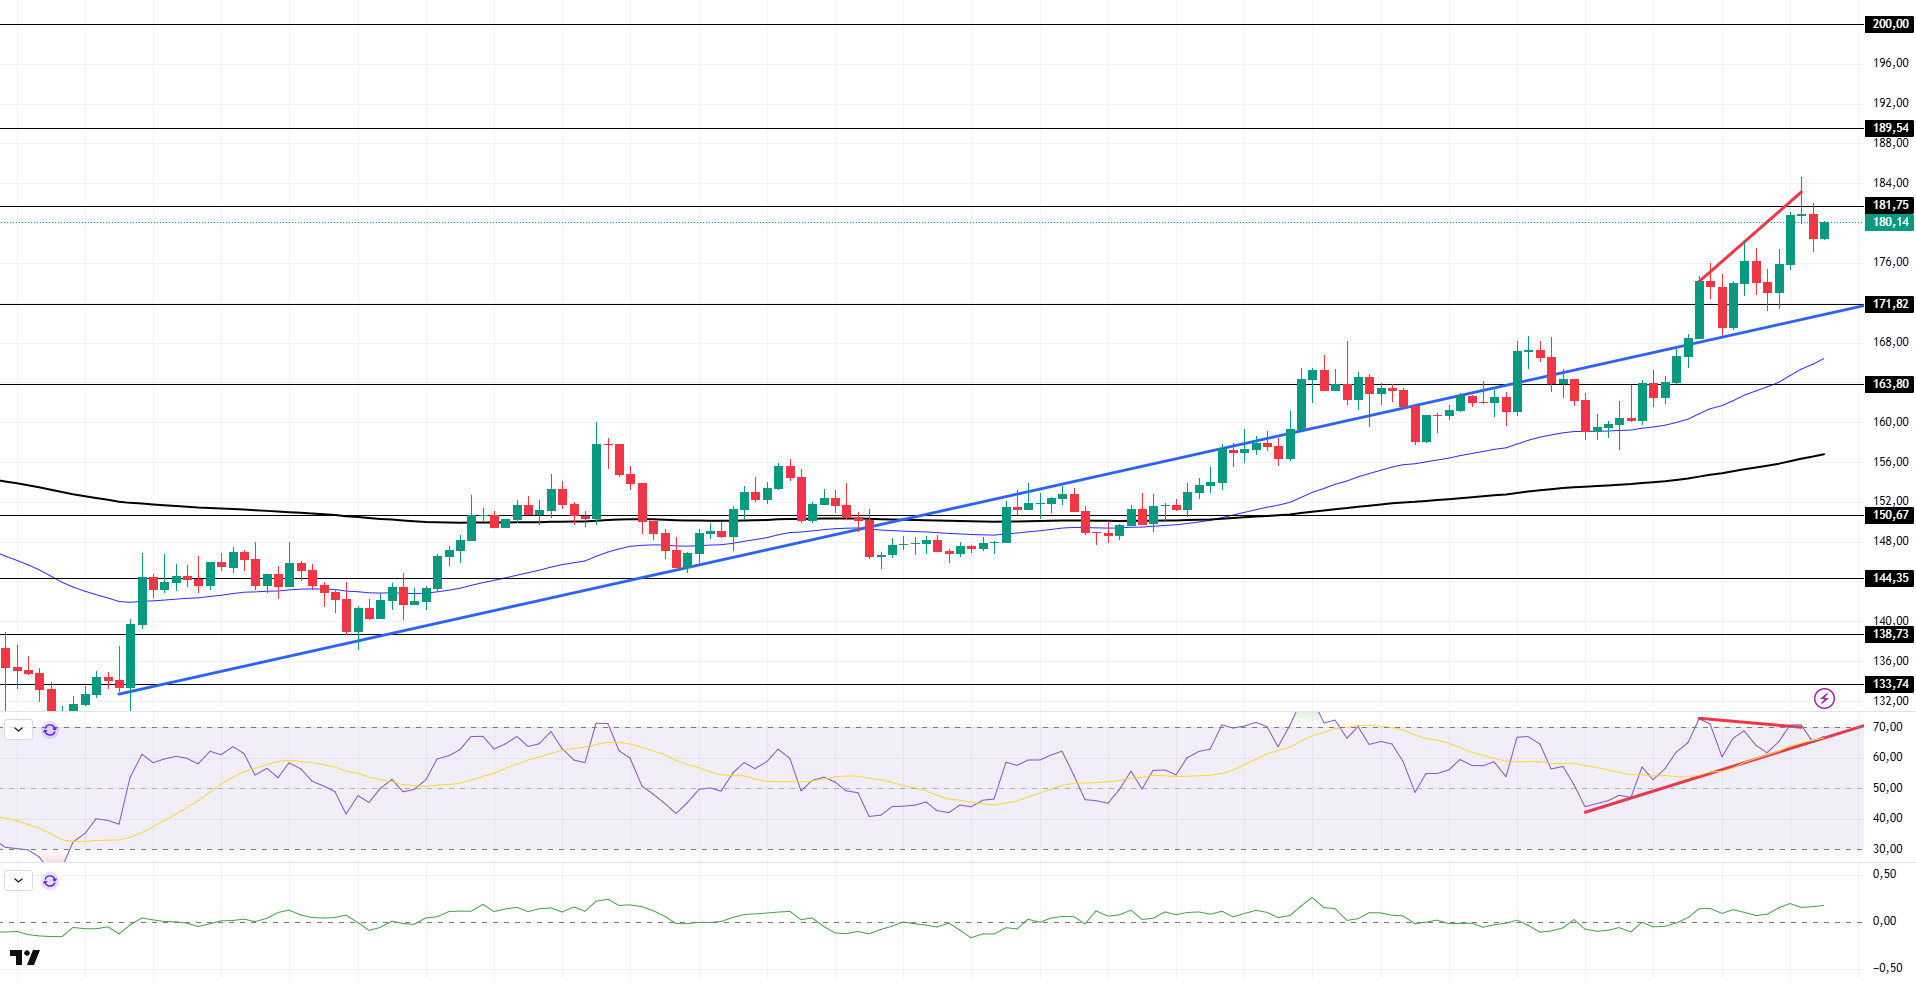Image resolution: width=1916 pixels, height=986 pixels.
Task: Select the green 180,14 current price label
Action: (1889, 222)
